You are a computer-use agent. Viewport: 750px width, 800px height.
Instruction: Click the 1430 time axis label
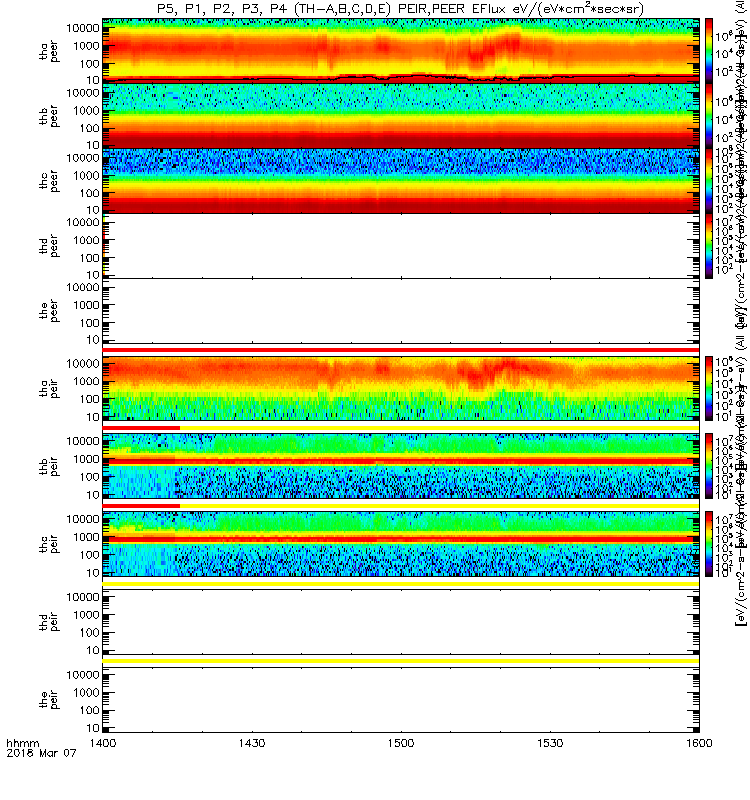click(x=252, y=743)
